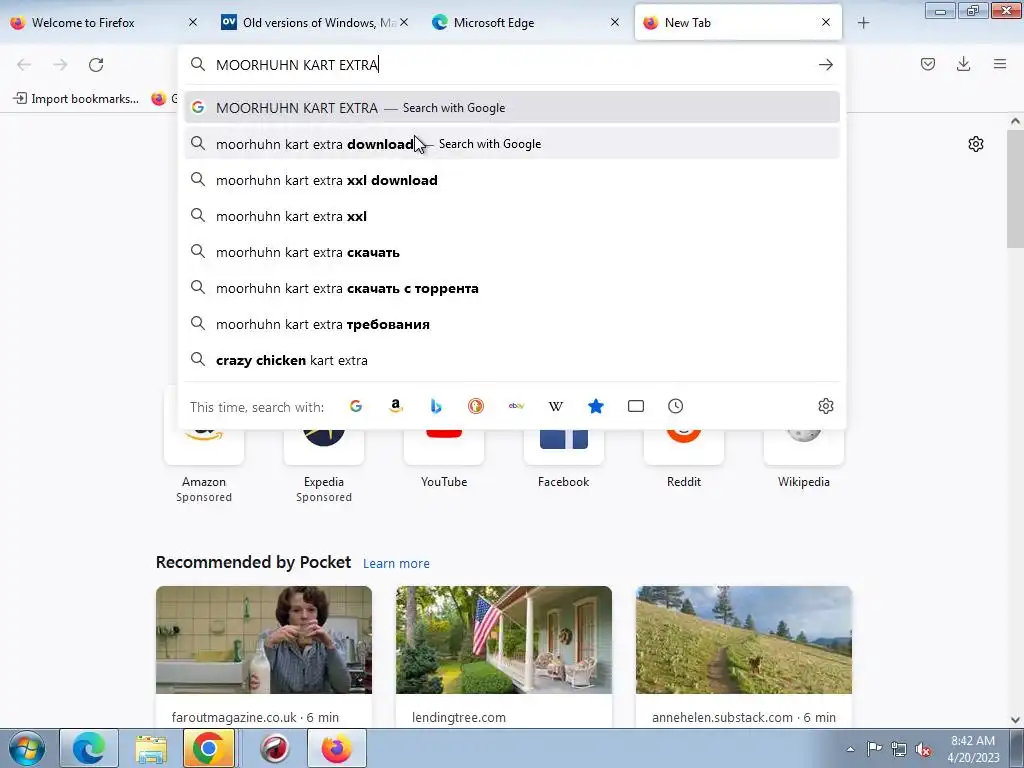Open a new tab with plus button
This screenshot has width=1024, height=768.
863,23
